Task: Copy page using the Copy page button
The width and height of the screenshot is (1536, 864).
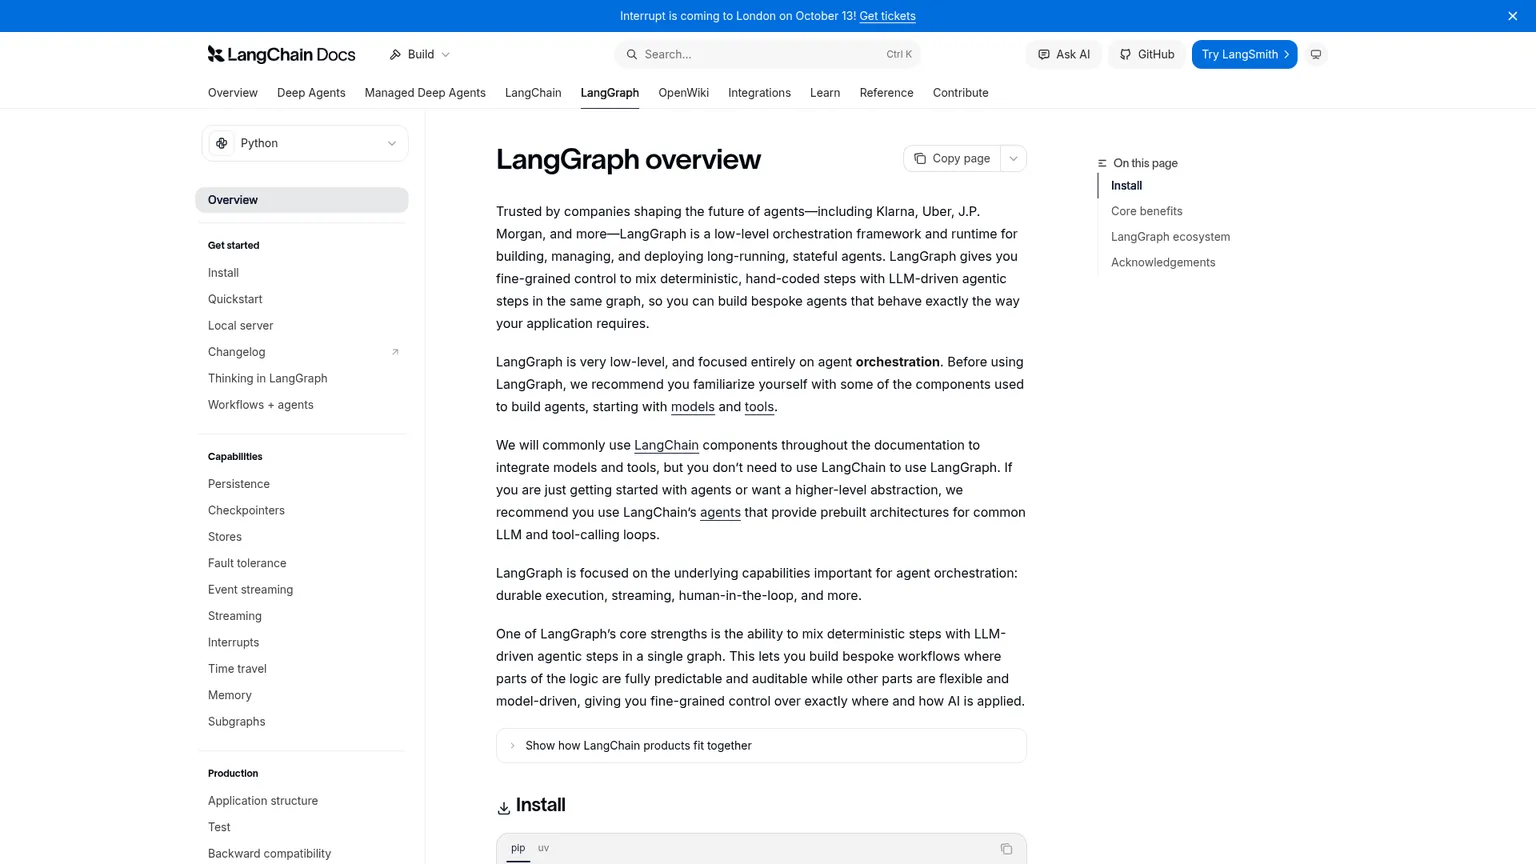Action: pos(952,158)
